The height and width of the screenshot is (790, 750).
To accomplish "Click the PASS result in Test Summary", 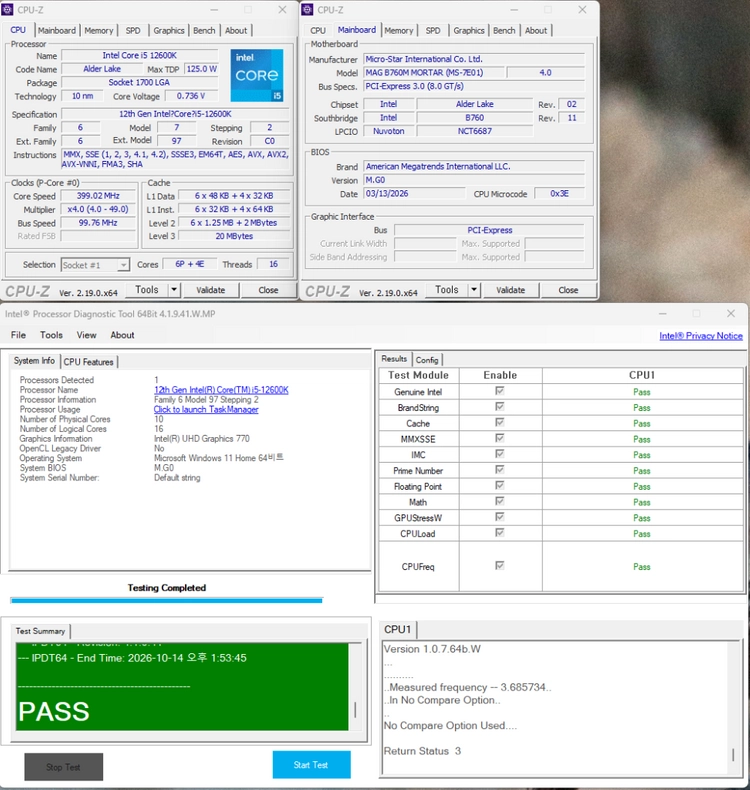I will 54,711.
